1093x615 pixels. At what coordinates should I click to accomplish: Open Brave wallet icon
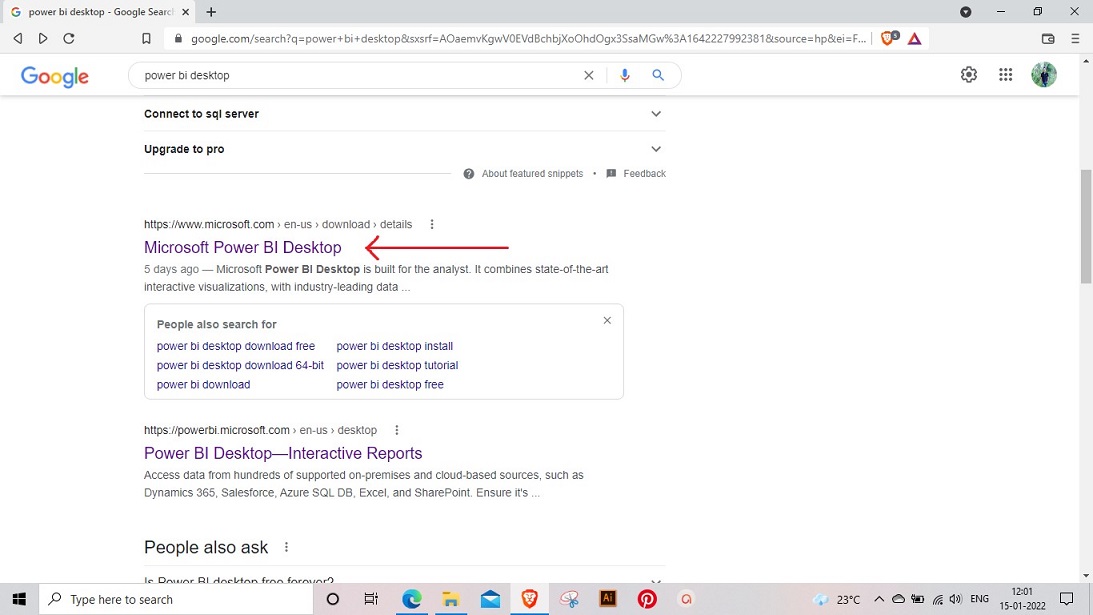click(x=1048, y=39)
